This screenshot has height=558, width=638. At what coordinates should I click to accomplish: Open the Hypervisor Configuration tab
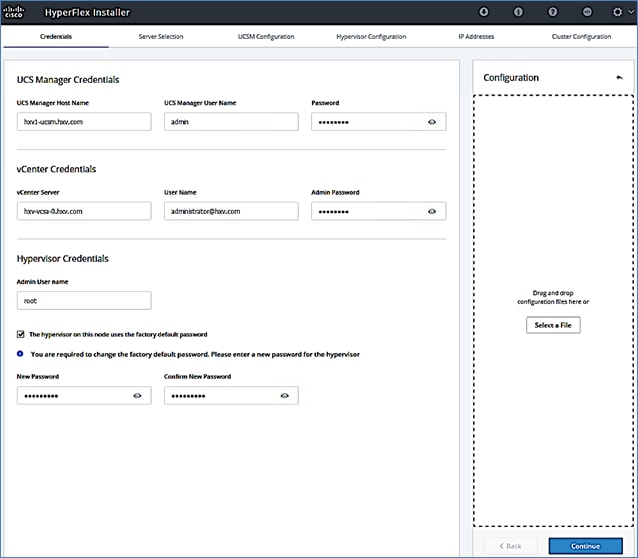coord(371,37)
